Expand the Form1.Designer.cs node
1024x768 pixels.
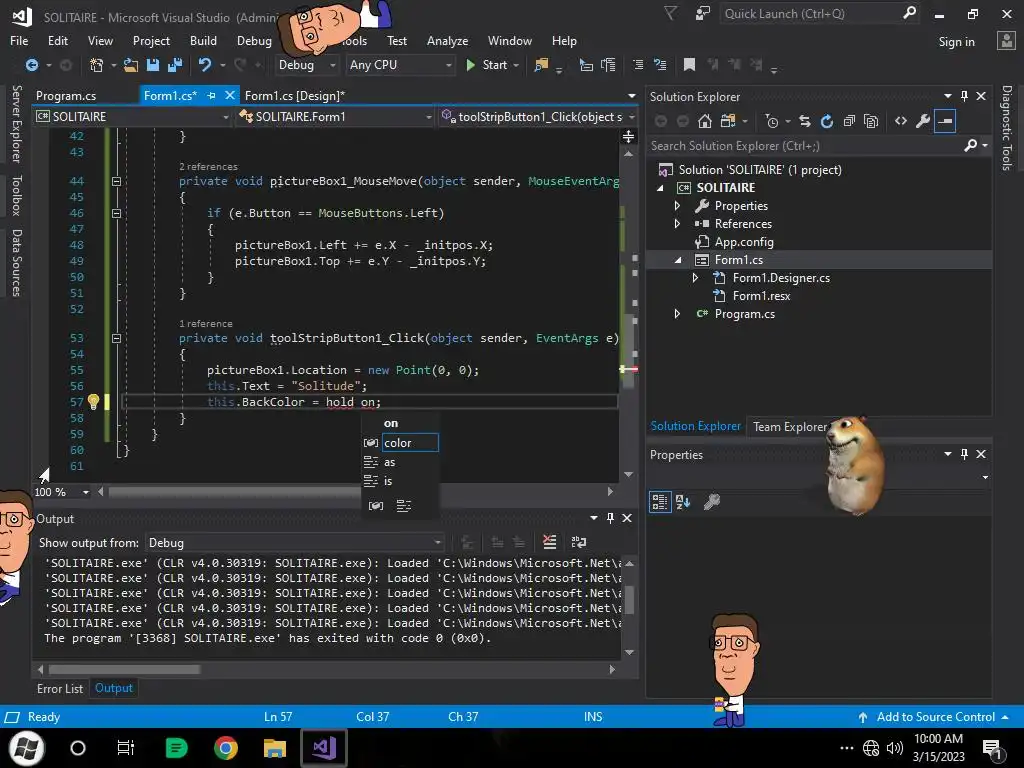point(696,278)
